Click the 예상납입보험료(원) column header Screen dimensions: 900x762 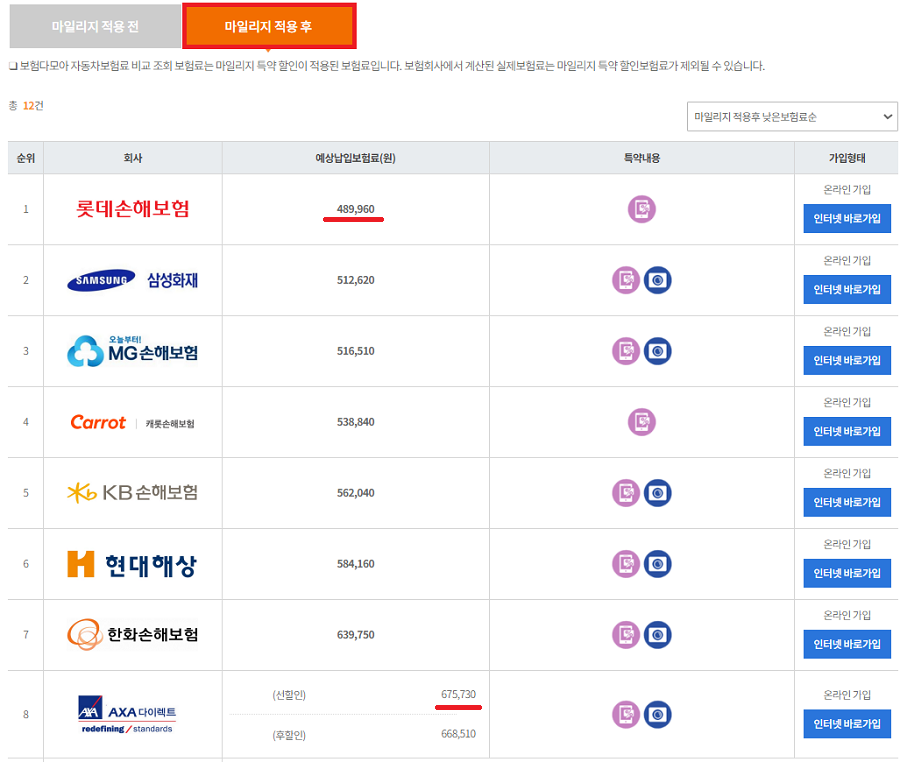click(356, 158)
